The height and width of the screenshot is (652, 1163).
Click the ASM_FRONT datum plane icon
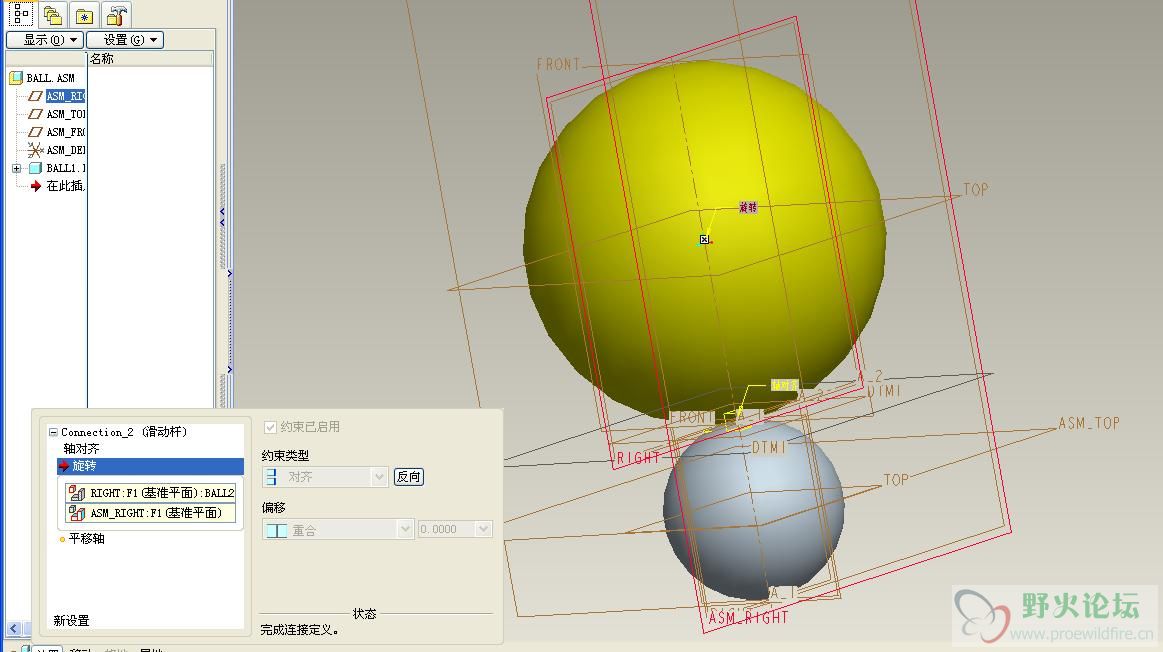(35, 132)
